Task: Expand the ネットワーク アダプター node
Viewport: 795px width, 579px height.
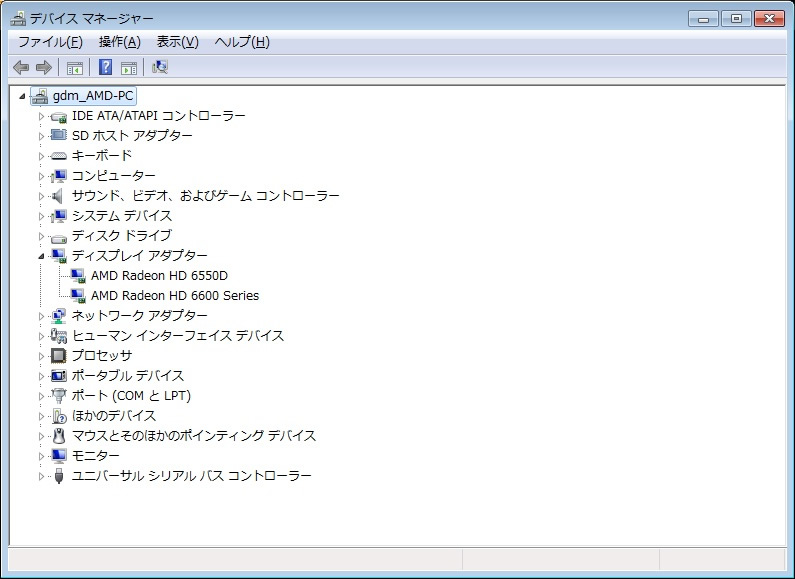Action: click(x=42, y=316)
